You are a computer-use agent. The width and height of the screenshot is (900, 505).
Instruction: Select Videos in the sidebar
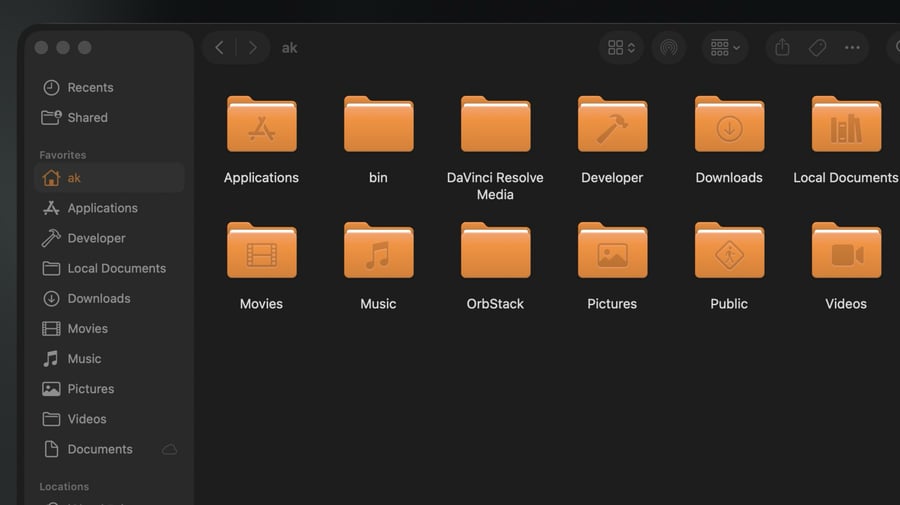tap(109, 419)
